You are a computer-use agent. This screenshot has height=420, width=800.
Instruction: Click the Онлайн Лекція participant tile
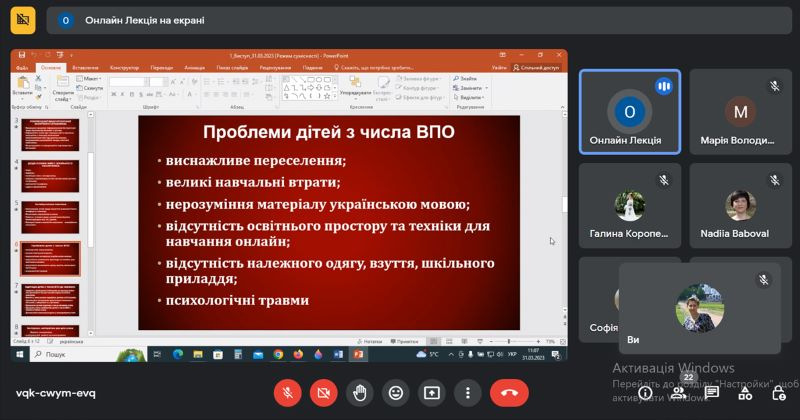point(630,112)
